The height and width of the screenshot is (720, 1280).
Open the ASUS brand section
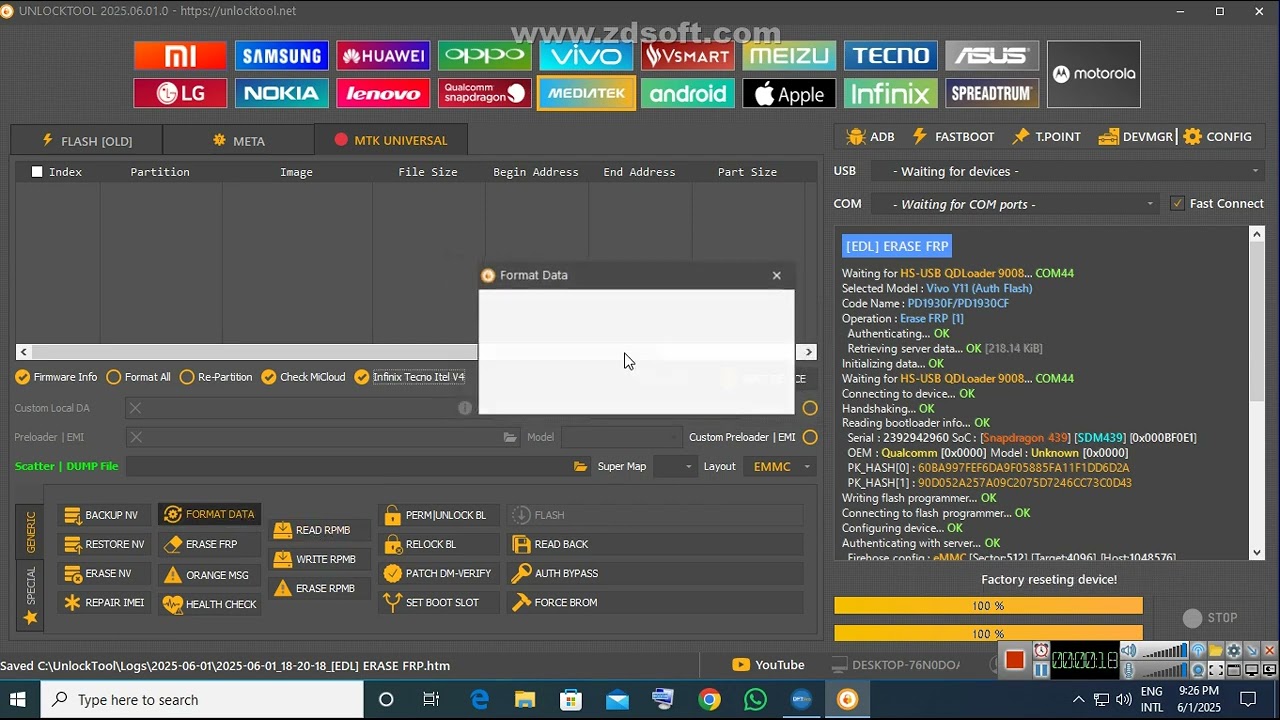point(992,56)
